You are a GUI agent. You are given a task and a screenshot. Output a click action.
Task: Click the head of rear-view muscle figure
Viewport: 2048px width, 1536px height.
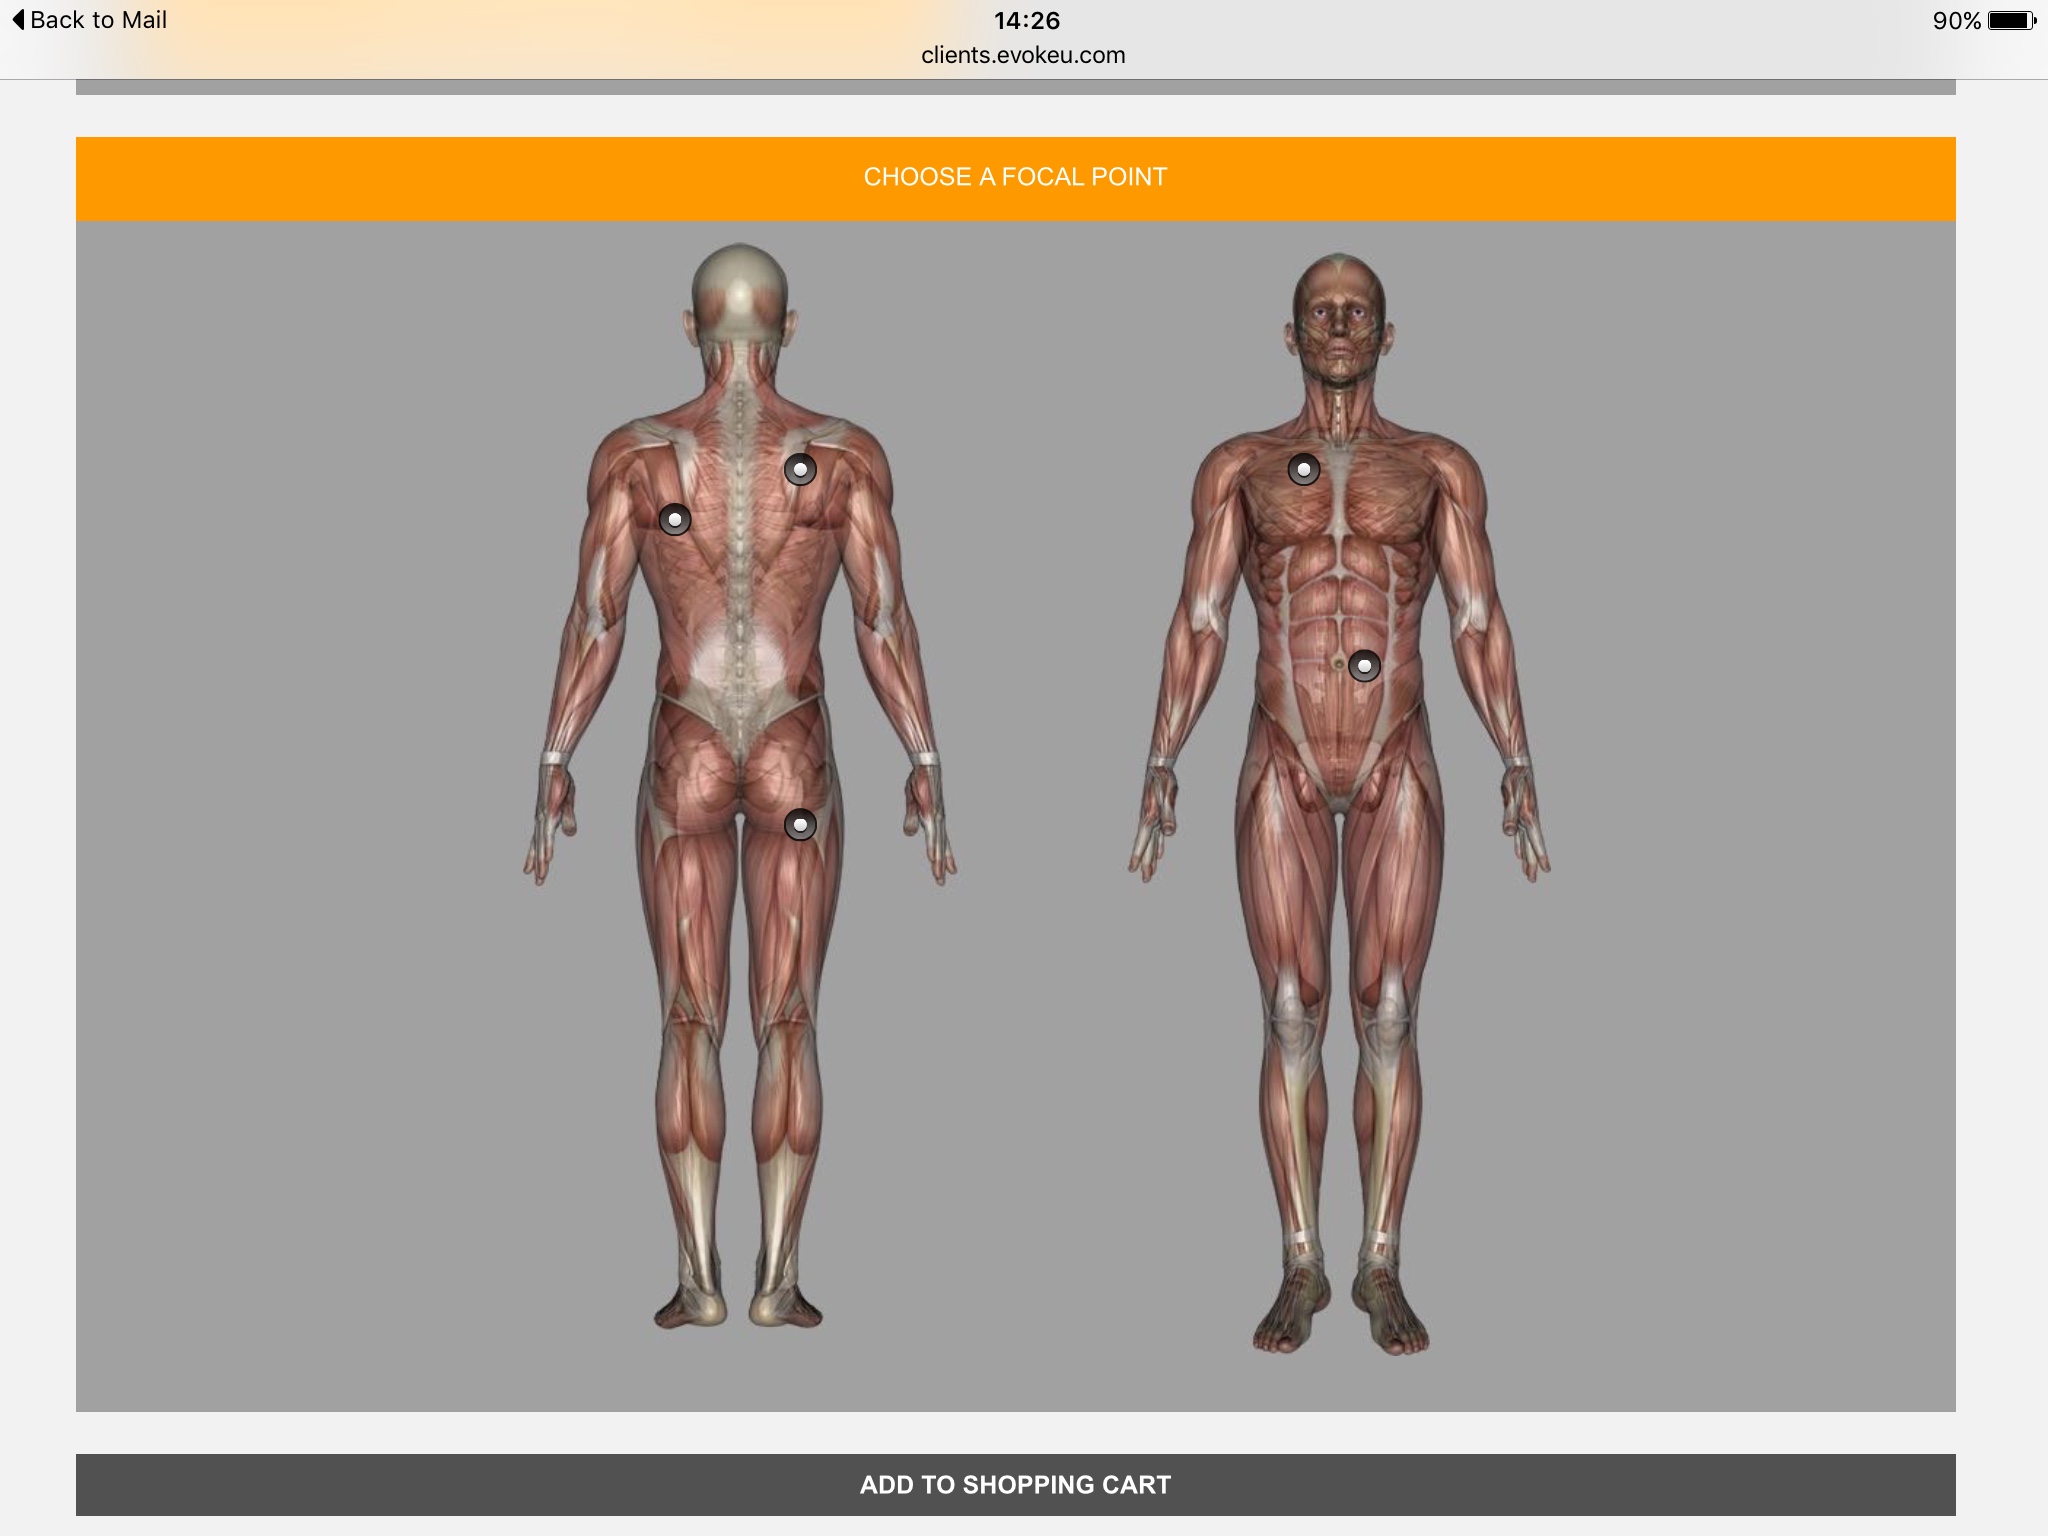tap(740, 290)
